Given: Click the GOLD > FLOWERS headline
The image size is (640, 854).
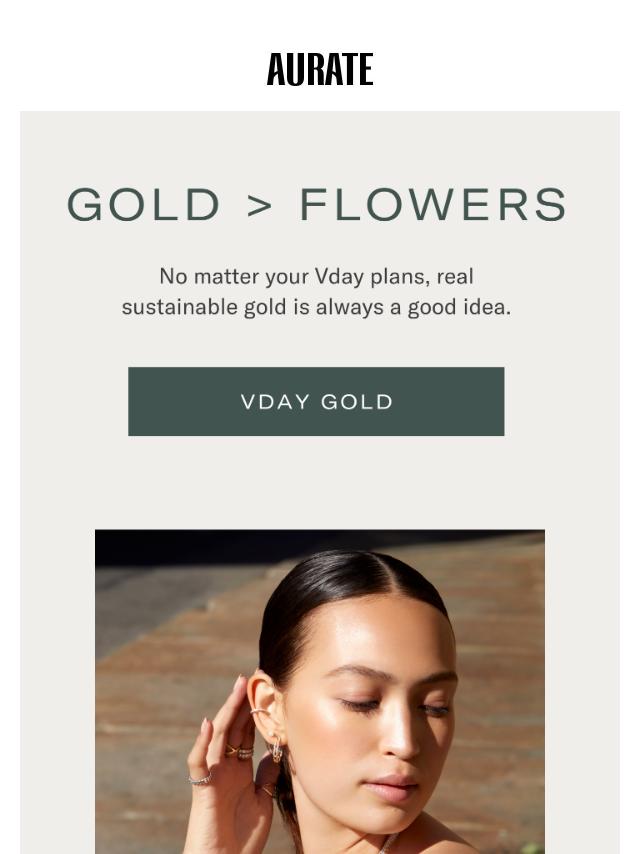Looking at the screenshot, I should tap(316, 205).
